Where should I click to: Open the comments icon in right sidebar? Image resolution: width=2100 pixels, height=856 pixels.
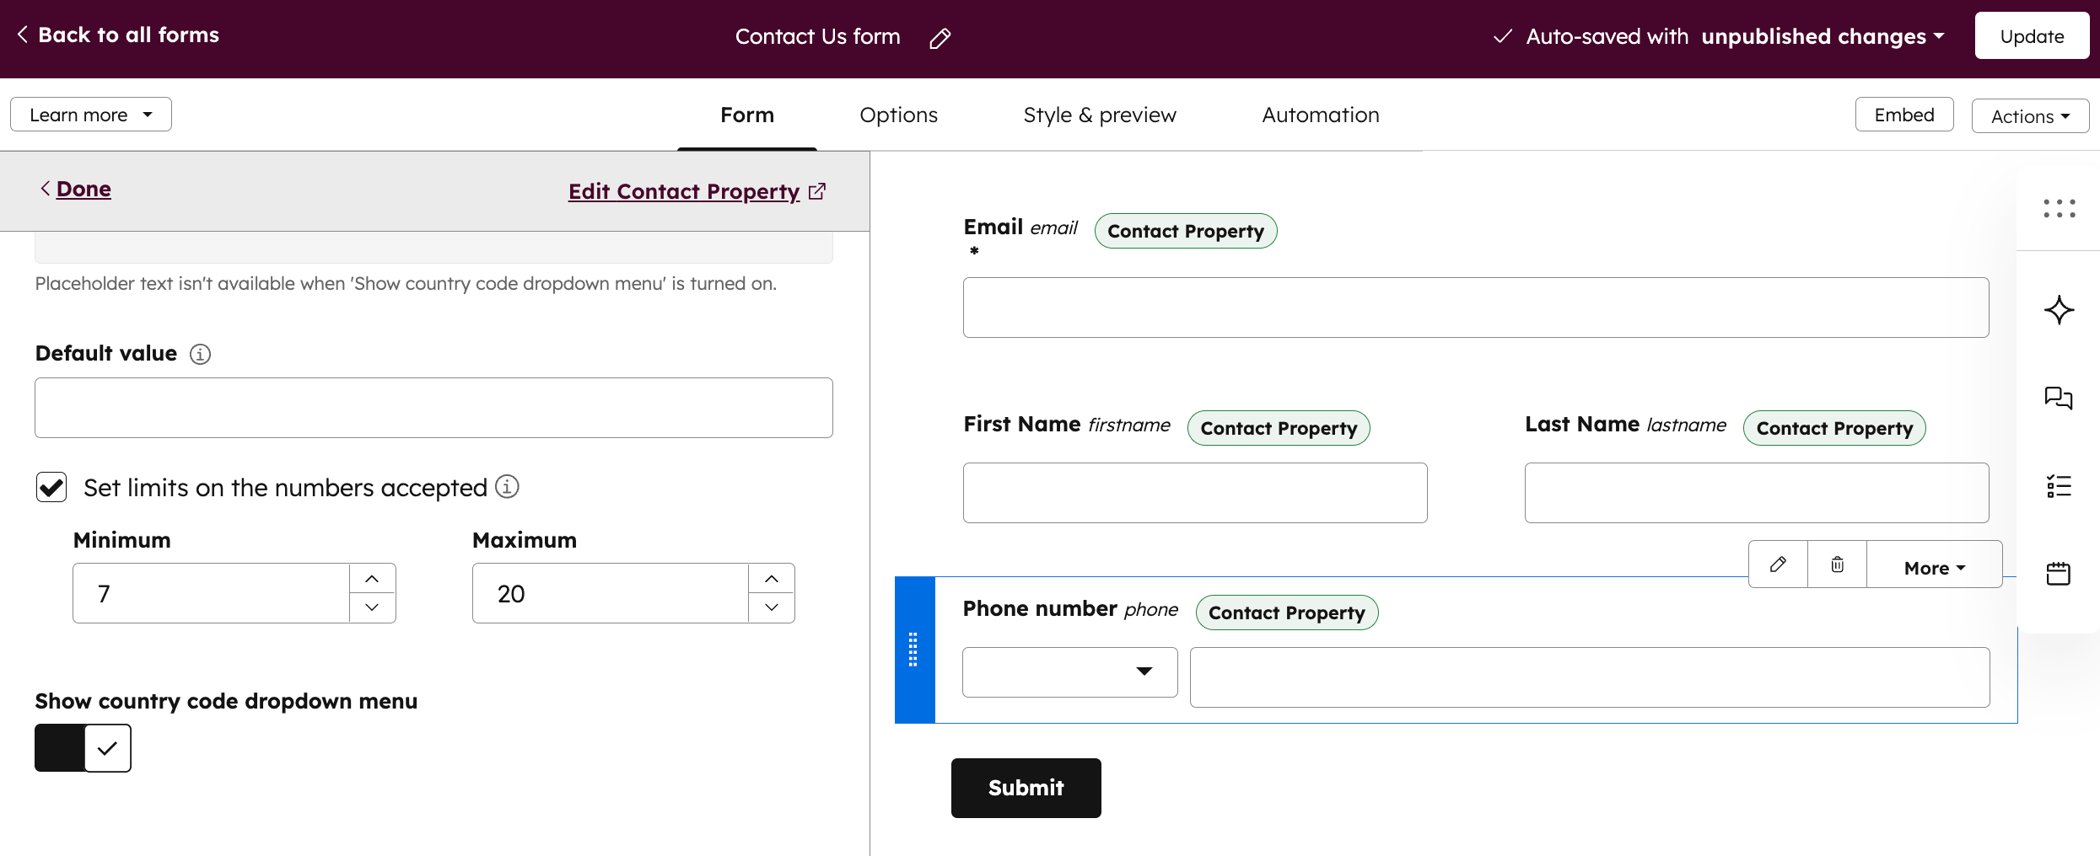2058,398
